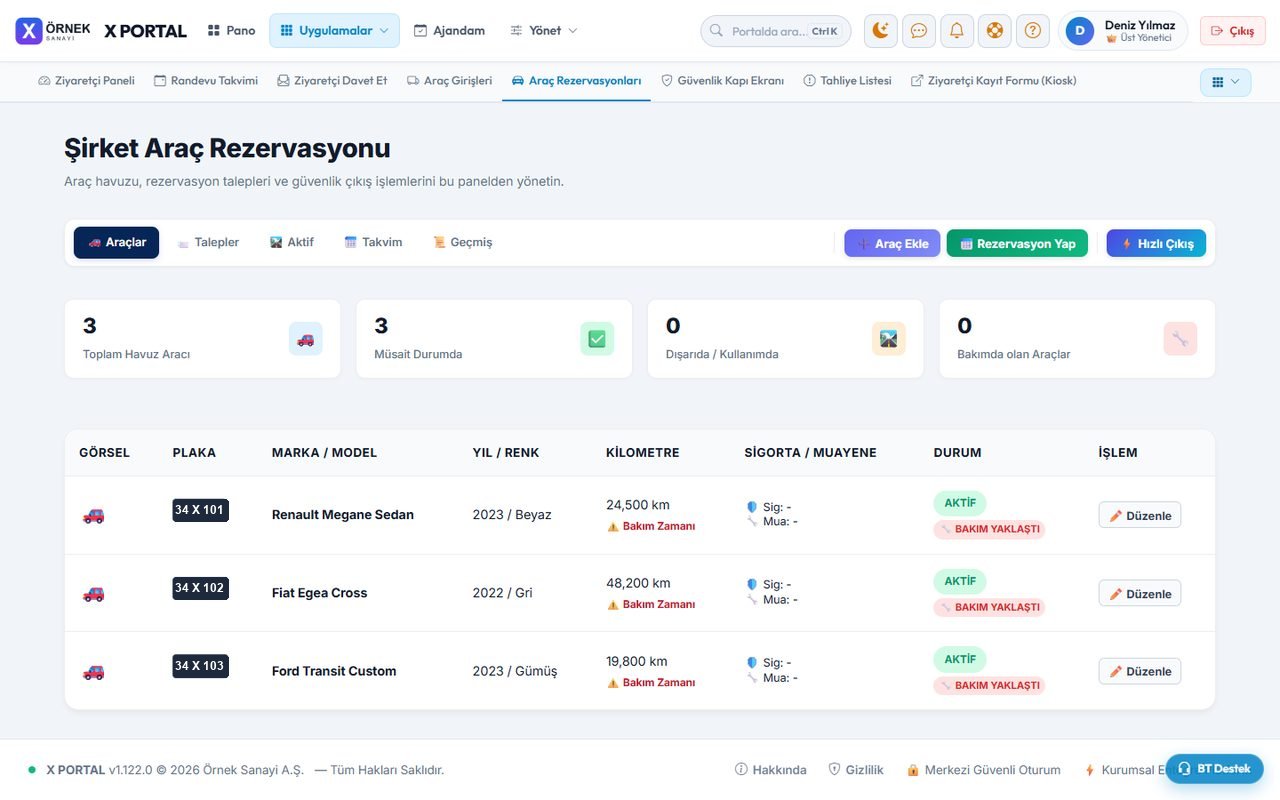This screenshot has width=1280, height=800.
Task: Open the Ziyaretçi Paneli page
Action: coord(86,81)
